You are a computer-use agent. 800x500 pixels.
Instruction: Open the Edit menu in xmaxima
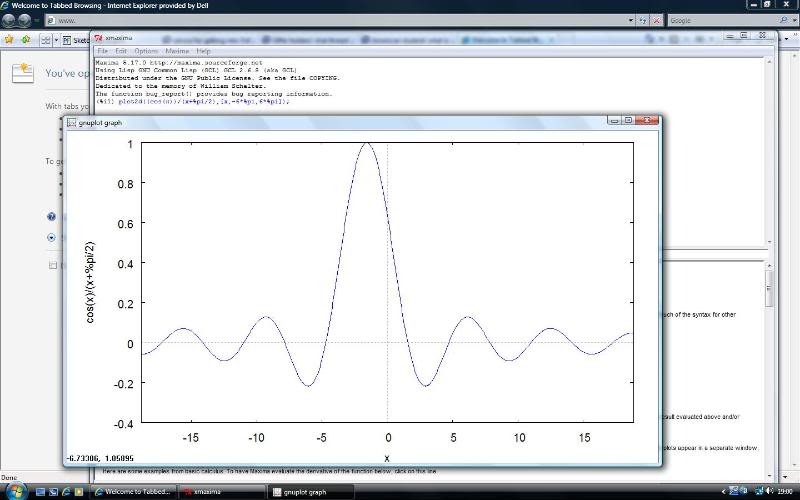point(121,51)
